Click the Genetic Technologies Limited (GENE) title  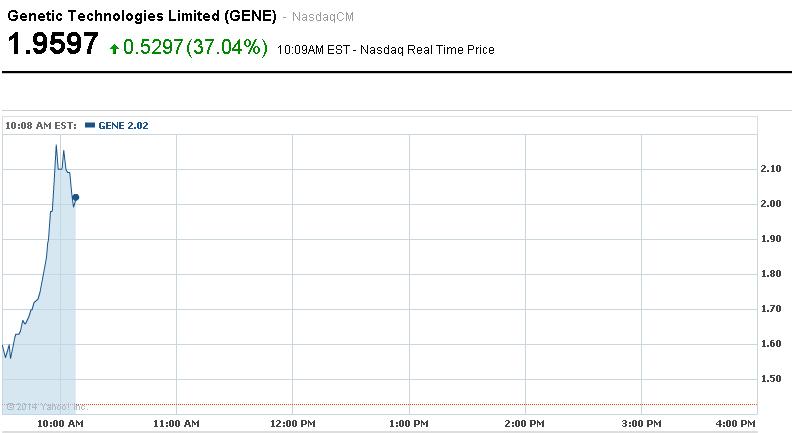[x=141, y=17]
